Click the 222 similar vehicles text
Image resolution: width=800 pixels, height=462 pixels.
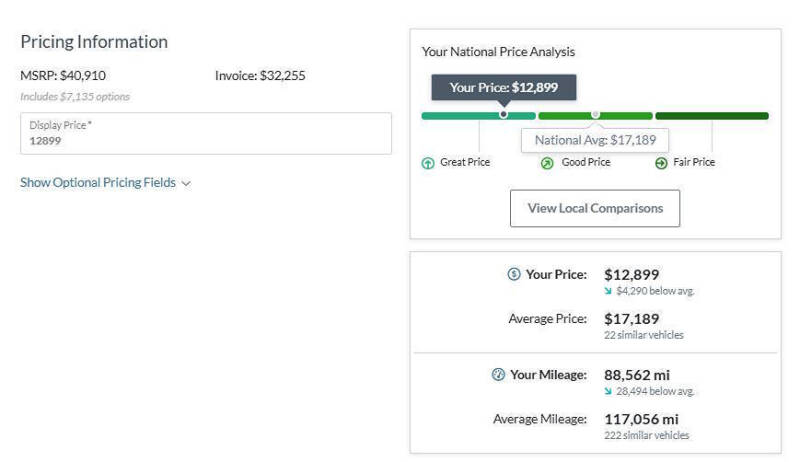point(646,435)
